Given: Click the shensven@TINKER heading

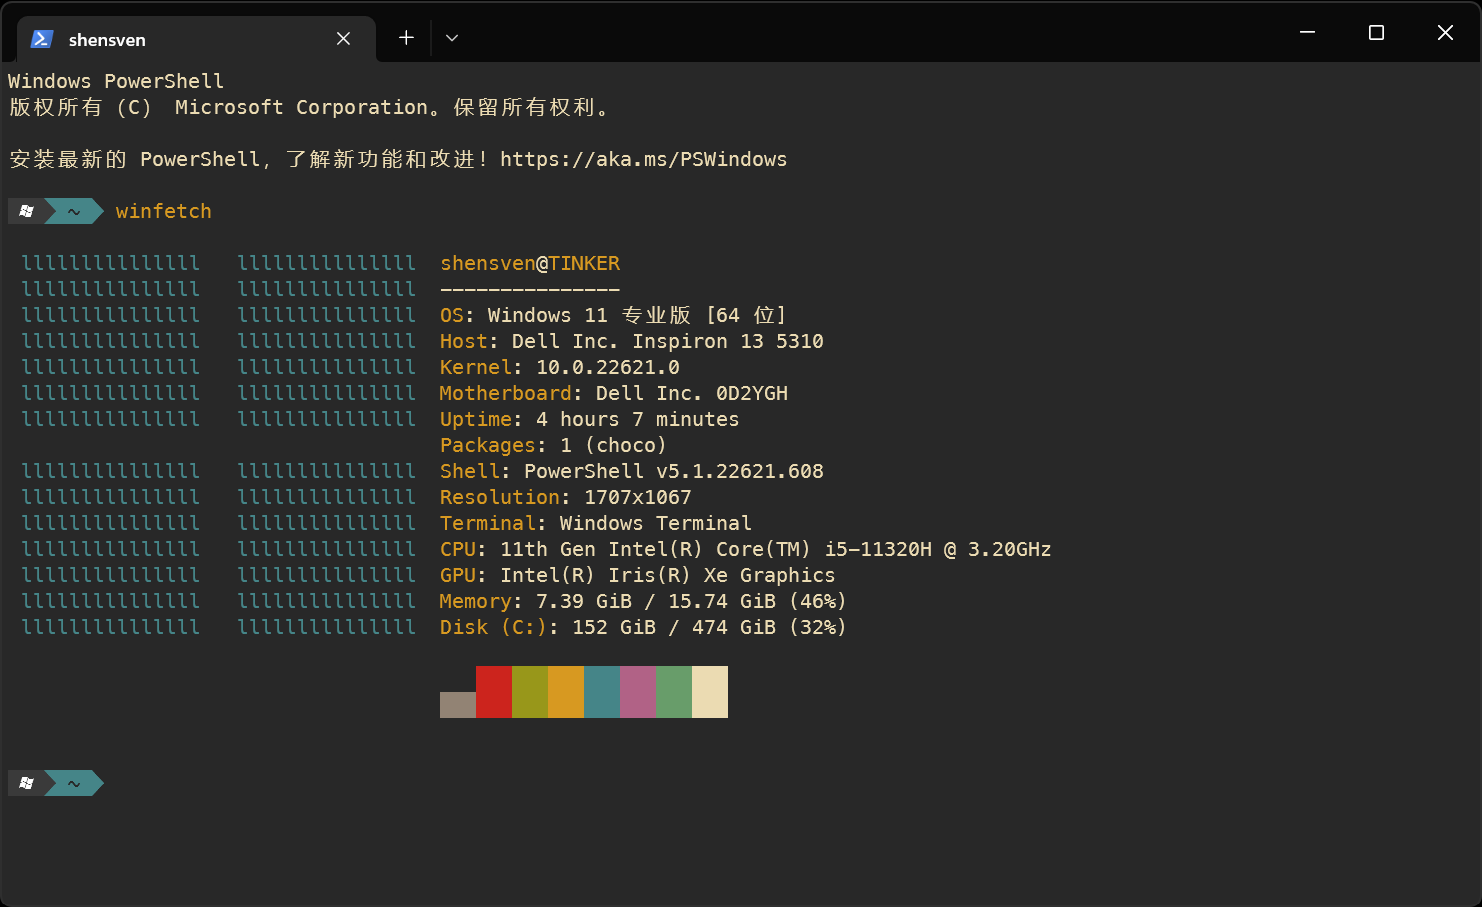Looking at the screenshot, I should (530, 264).
